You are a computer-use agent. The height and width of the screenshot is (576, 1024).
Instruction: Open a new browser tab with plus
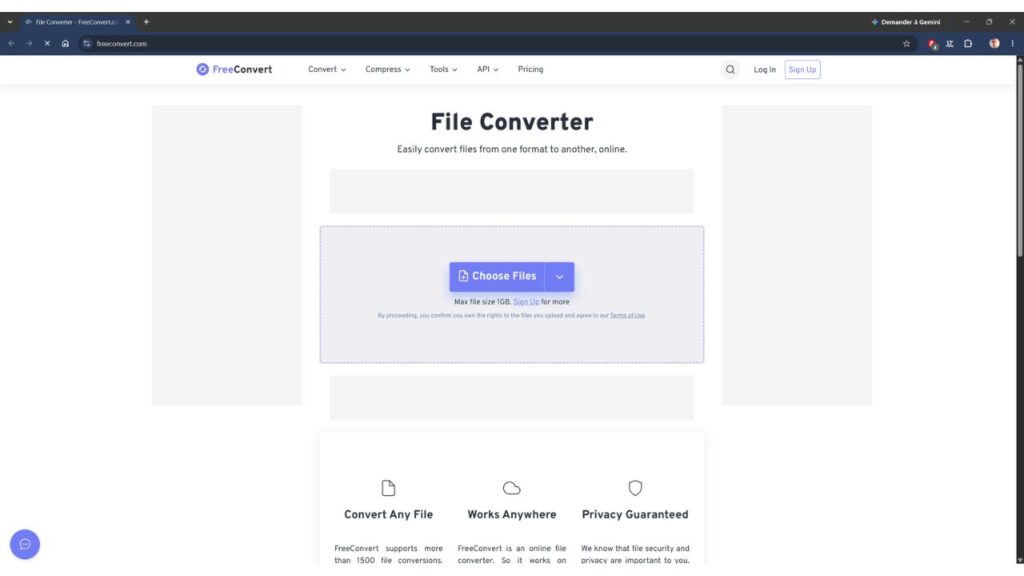(146, 22)
